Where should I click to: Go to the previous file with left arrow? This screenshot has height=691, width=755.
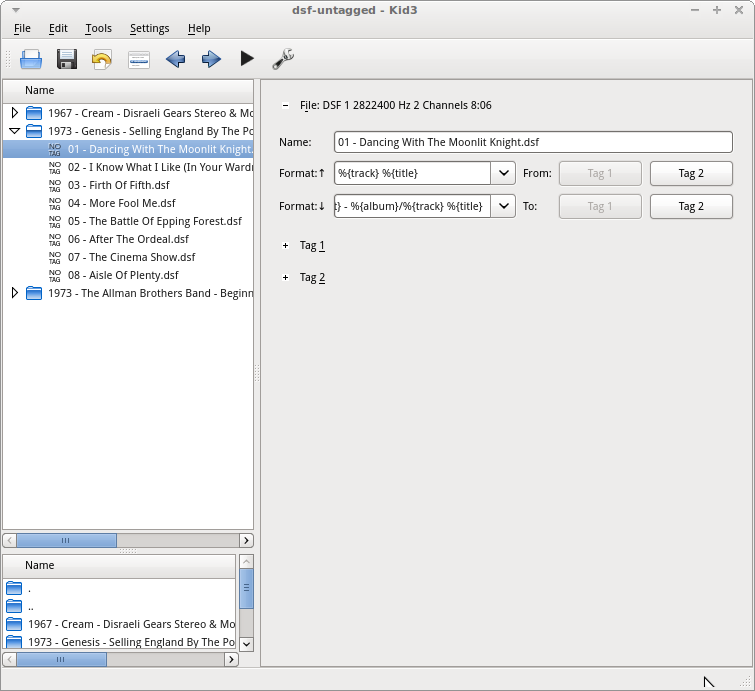tap(175, 59)
